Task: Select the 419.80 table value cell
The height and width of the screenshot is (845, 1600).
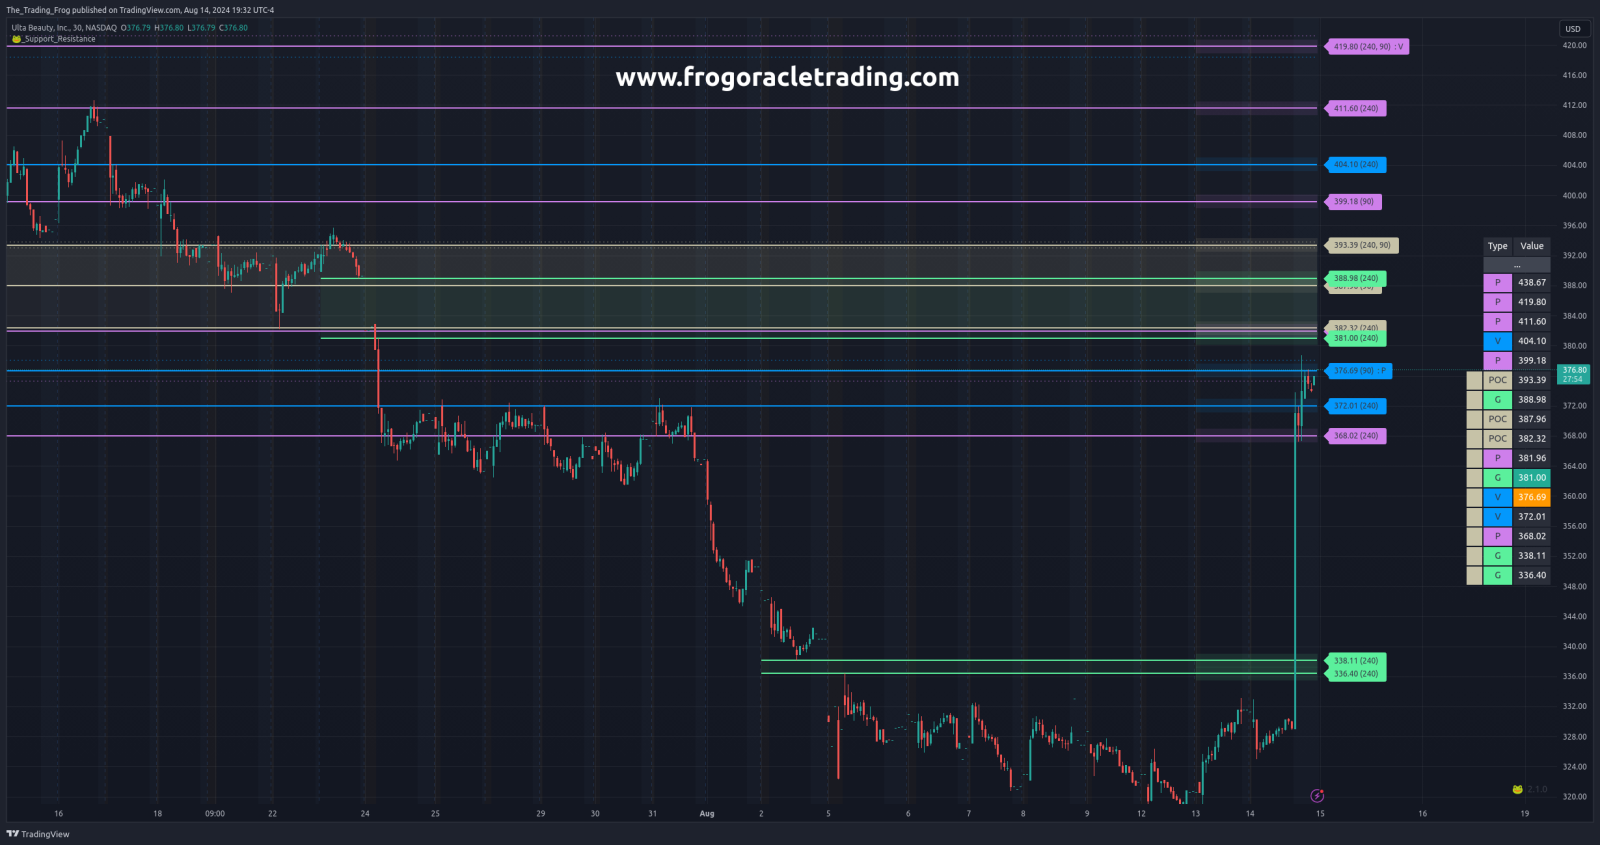Action: point(1532,302)
